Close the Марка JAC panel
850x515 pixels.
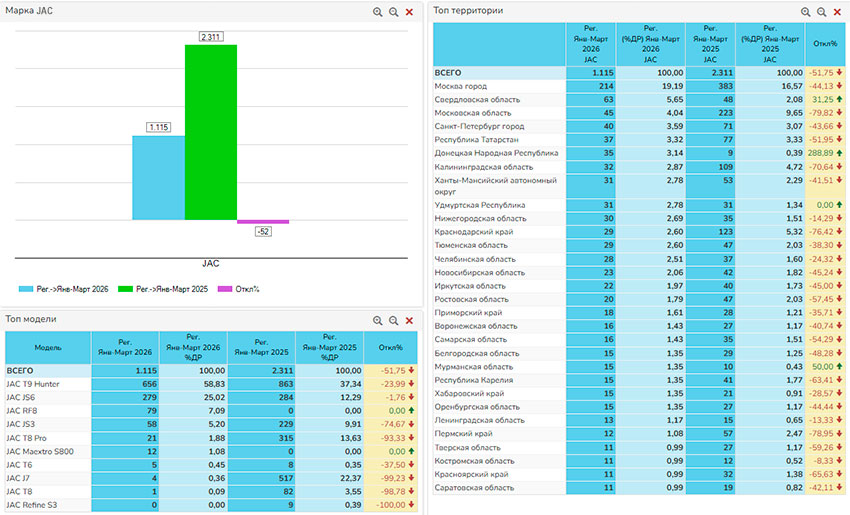pyautogui.click(x=409, y=12)
